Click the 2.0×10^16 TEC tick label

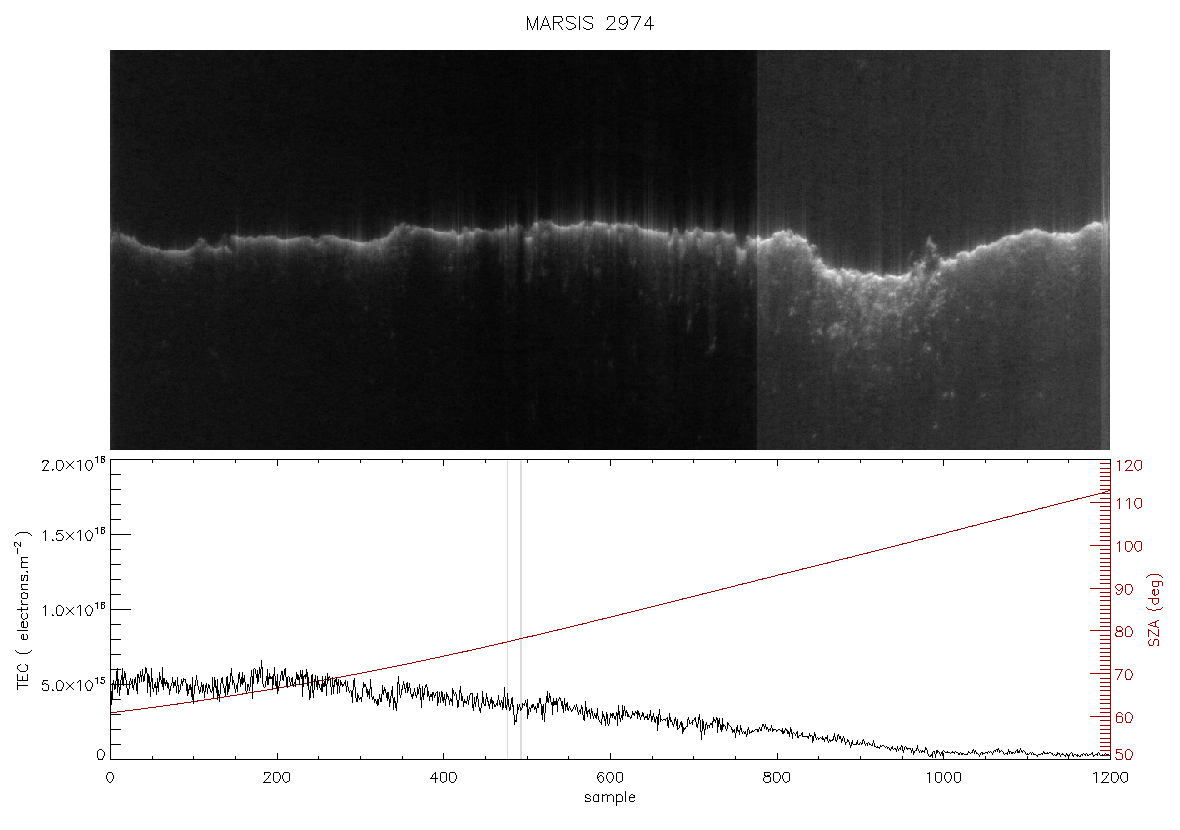(x=72, y=464)
